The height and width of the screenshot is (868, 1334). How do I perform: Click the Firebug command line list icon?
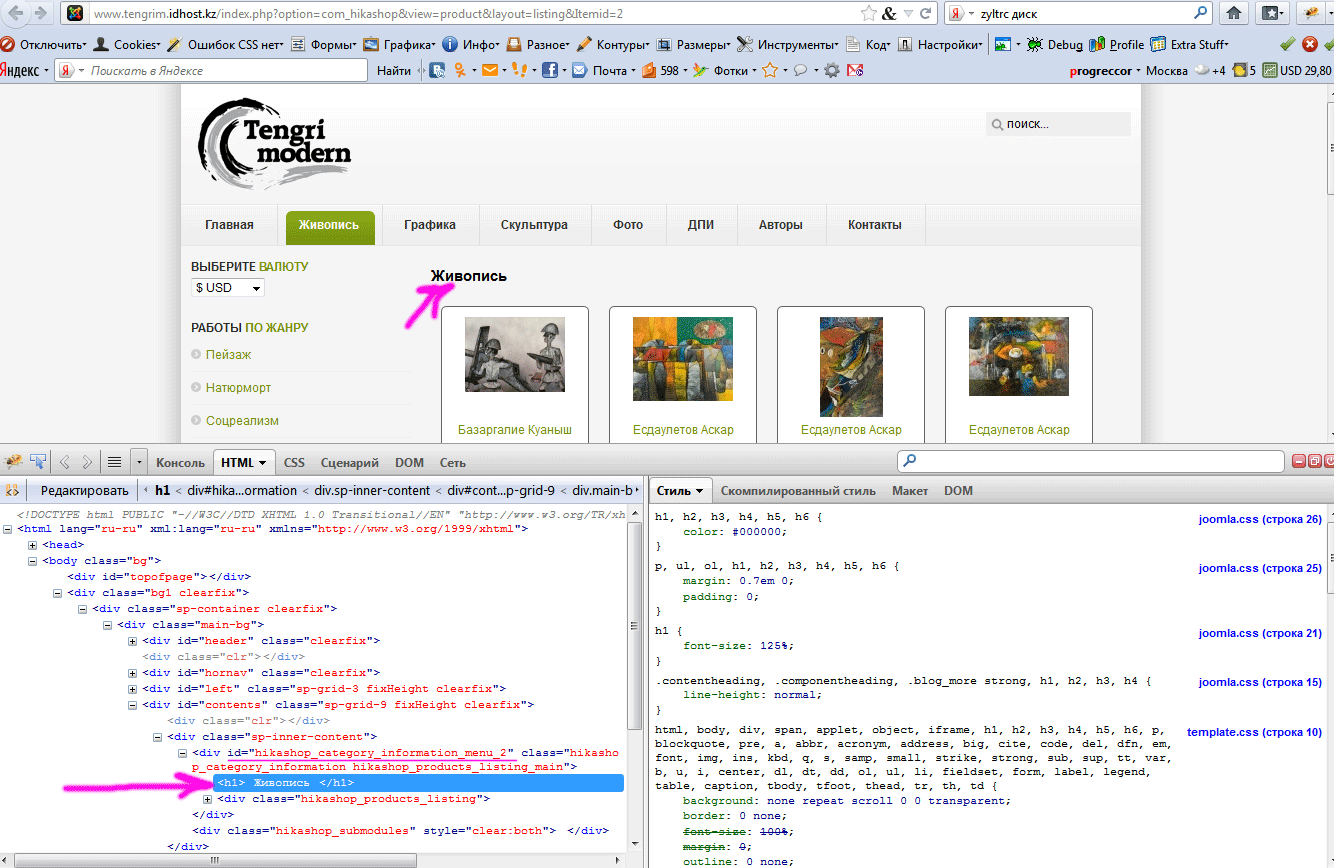(114, 462)
